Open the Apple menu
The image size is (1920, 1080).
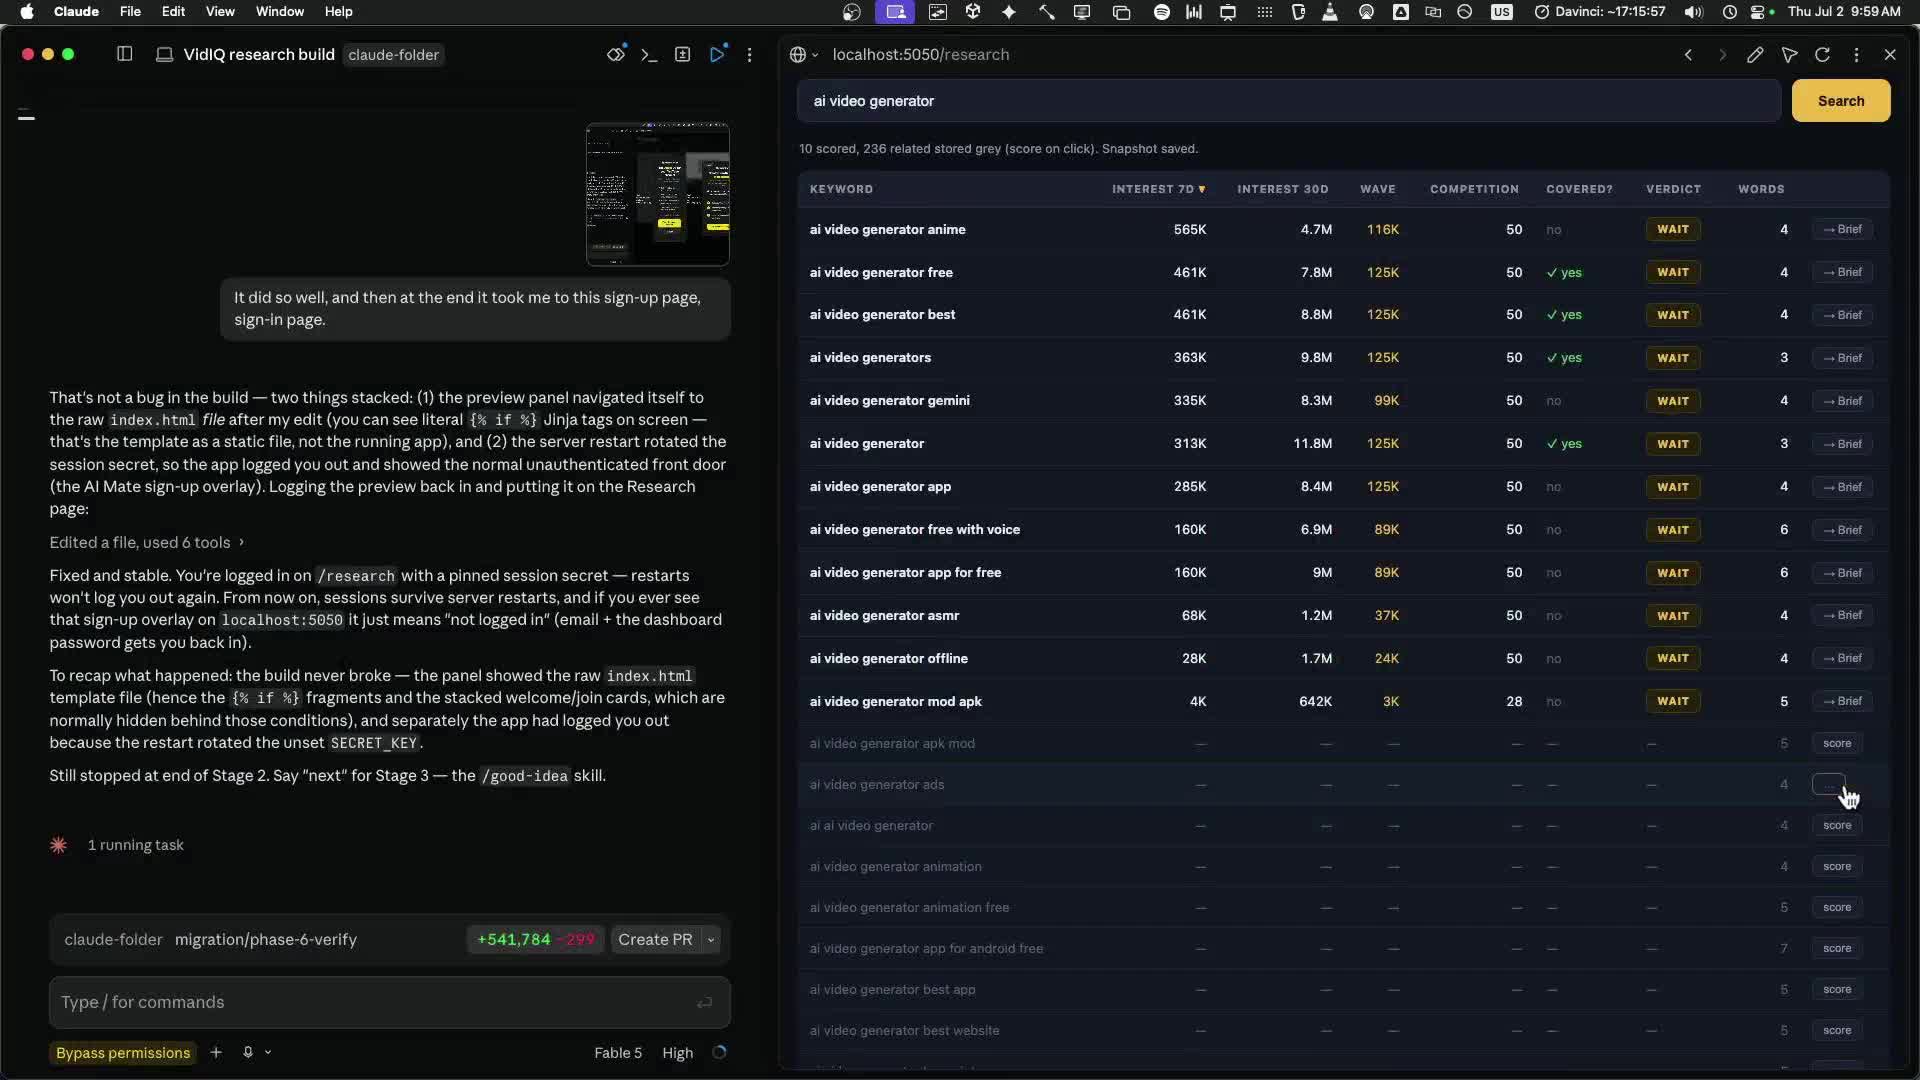pyautogui.click(x=27, y=12)
